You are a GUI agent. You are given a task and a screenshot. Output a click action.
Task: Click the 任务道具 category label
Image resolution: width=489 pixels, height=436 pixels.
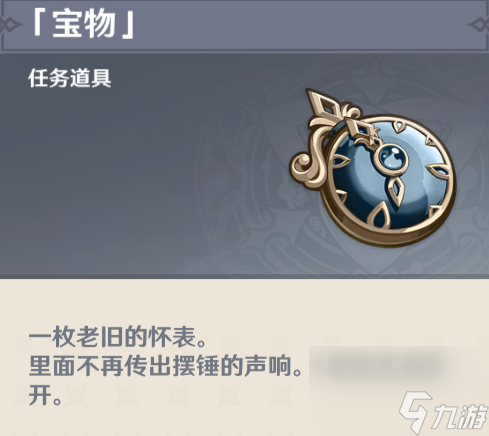[70, 78]
